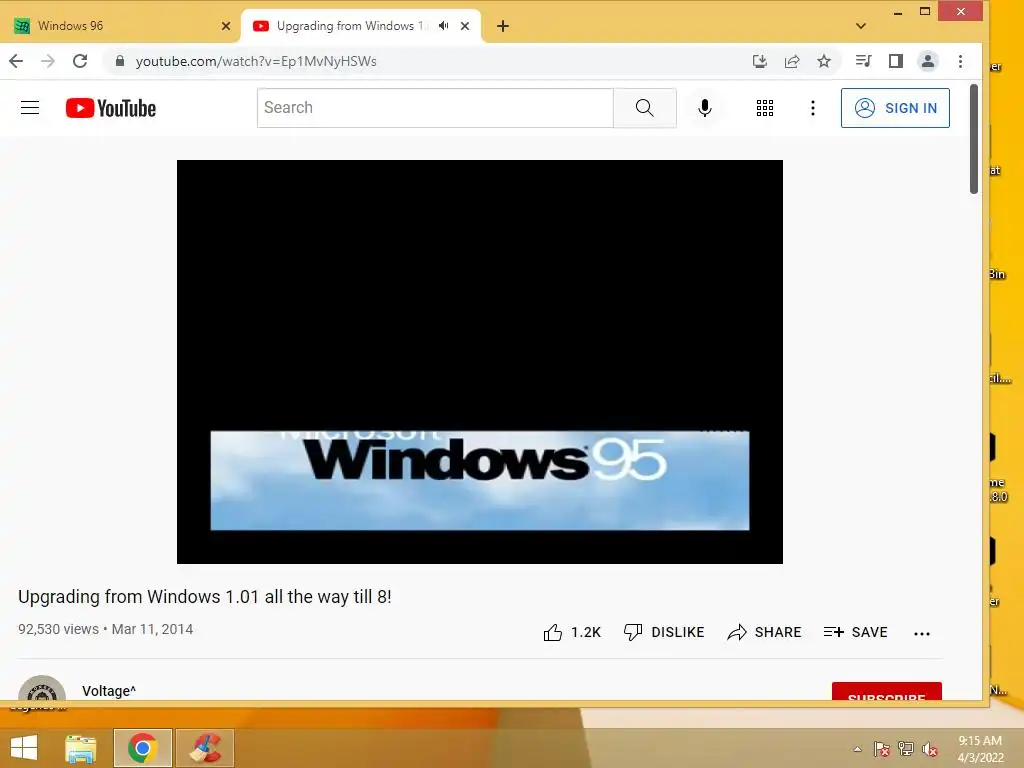Open Action Center flag icon

[x=882, y=749]
